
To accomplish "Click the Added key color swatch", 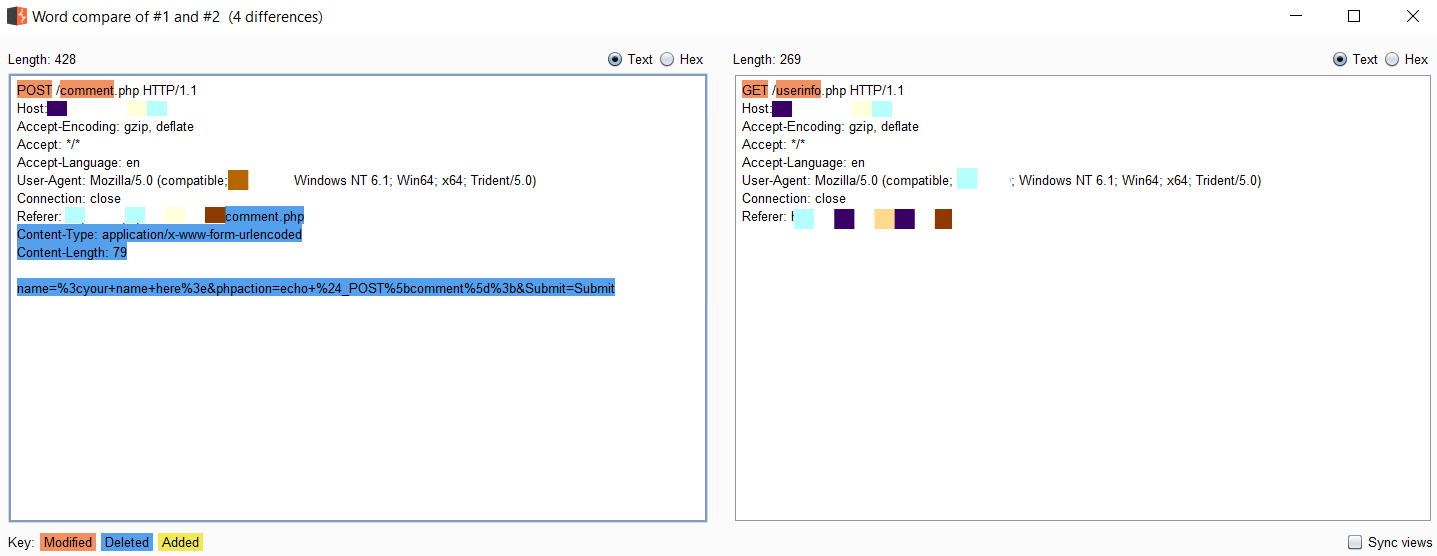I will tap(180, 542).
